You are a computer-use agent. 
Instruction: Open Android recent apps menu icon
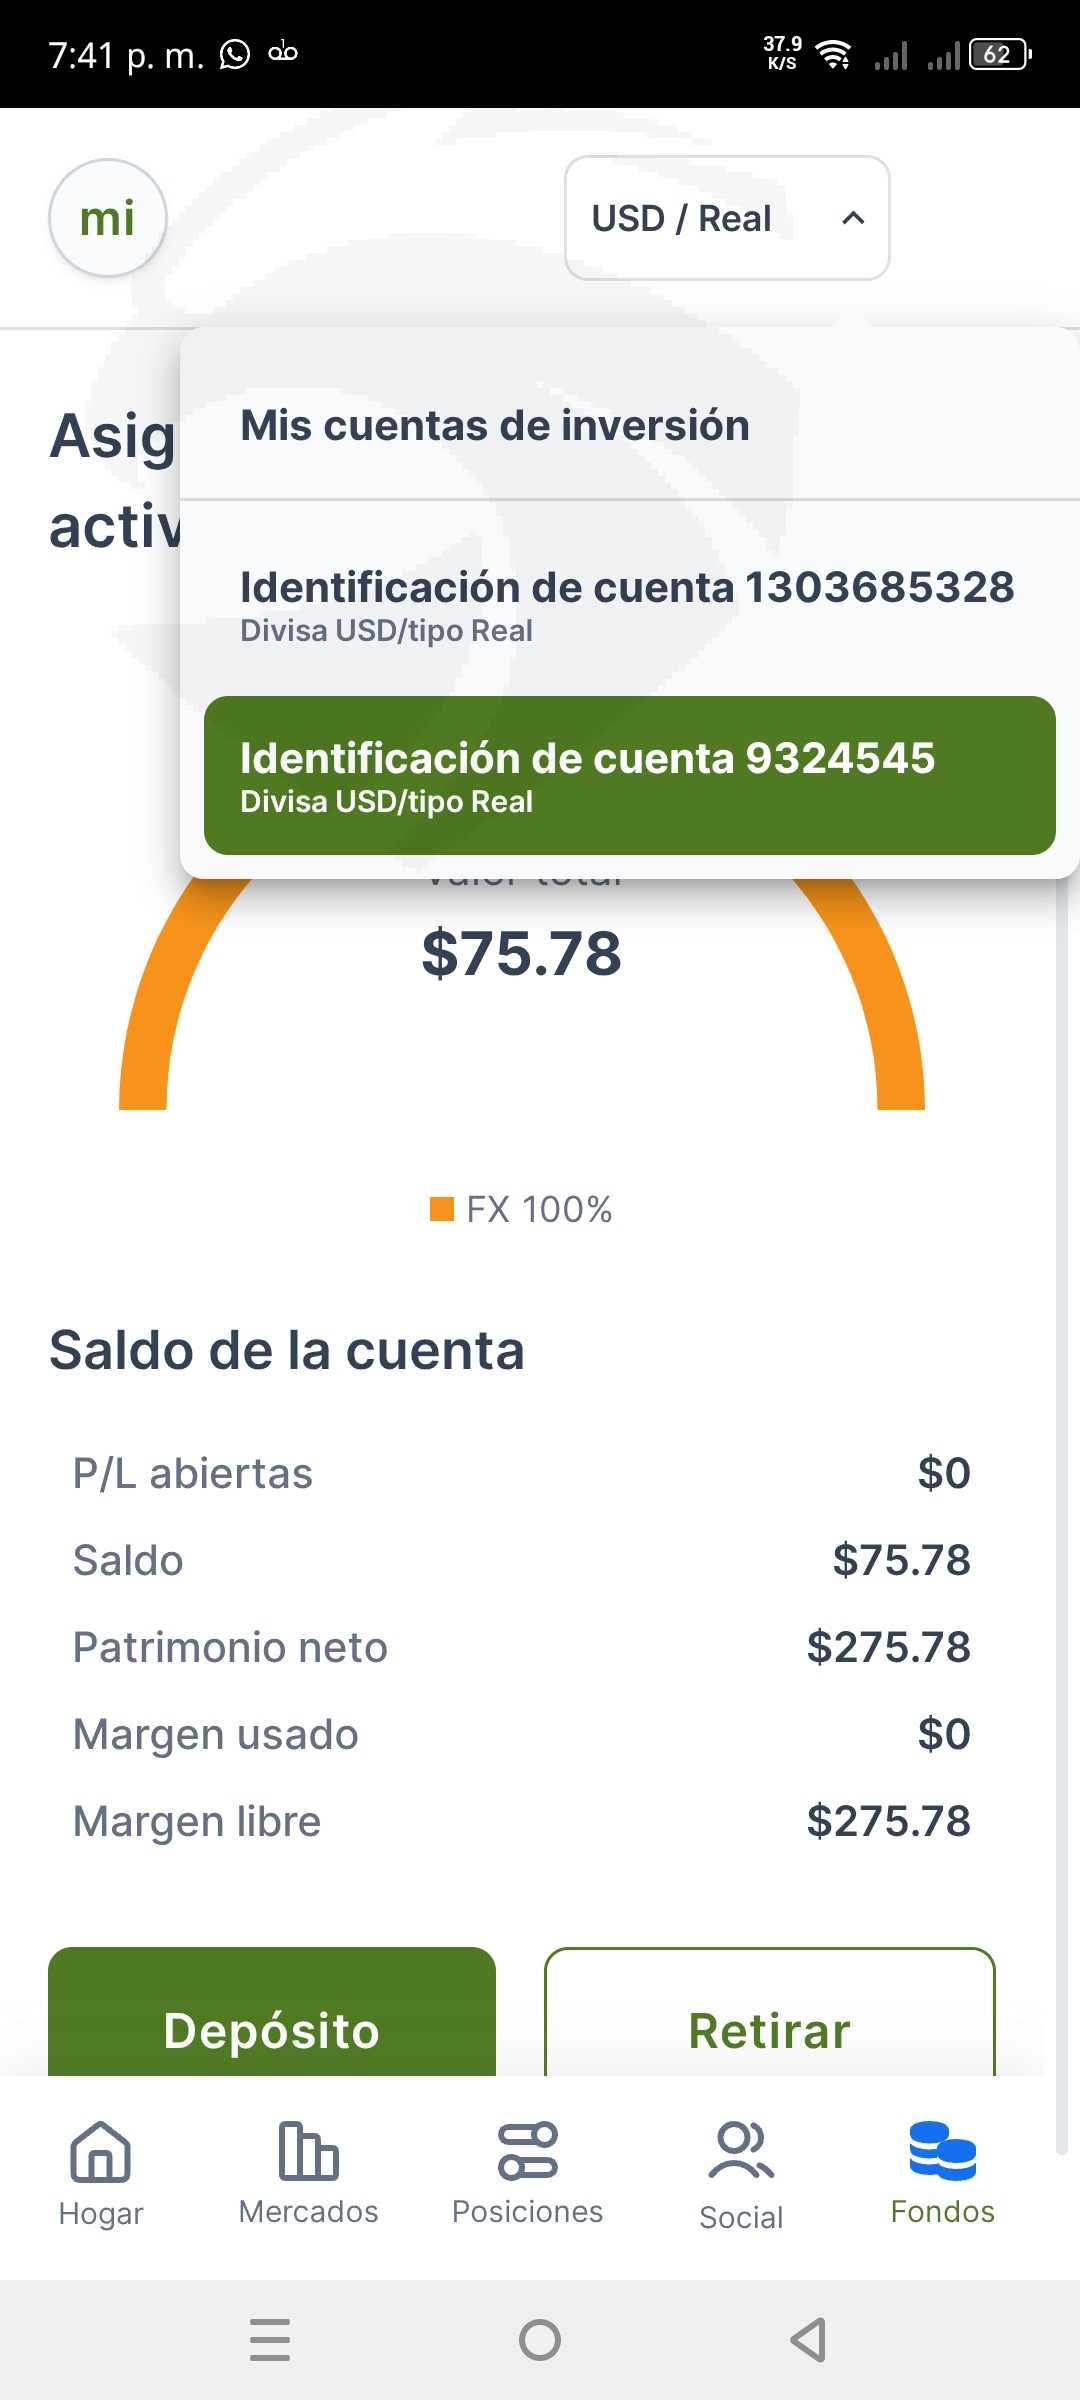tap(270, 2340)
